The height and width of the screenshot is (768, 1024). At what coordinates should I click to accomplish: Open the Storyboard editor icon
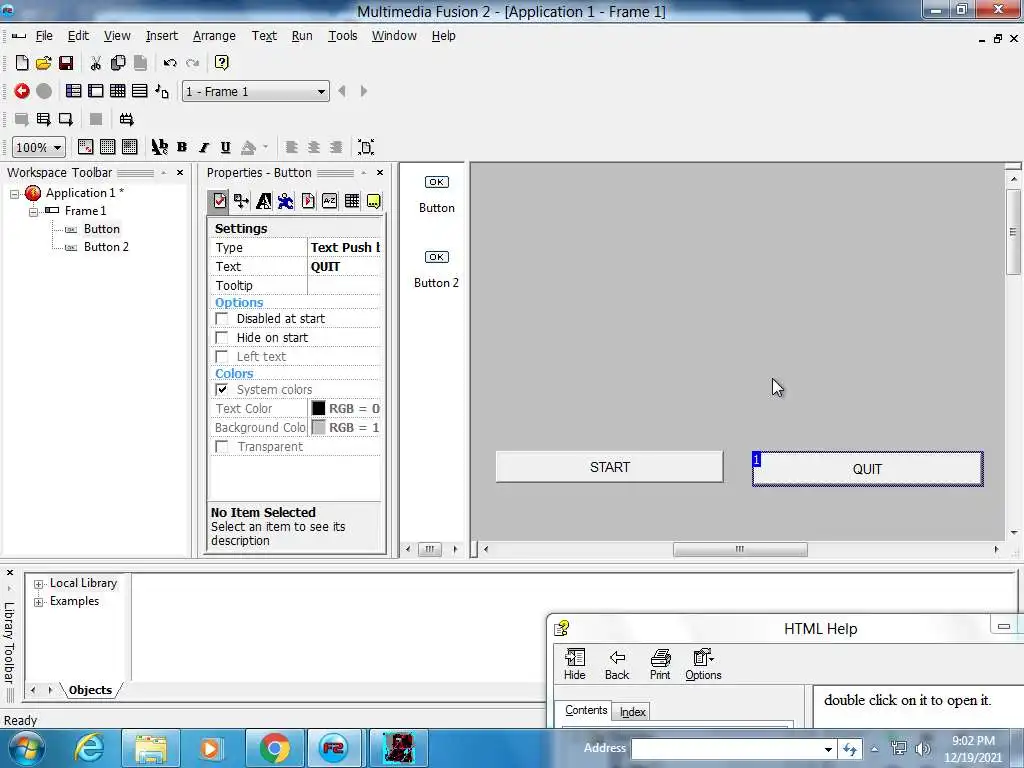click(x=74, y=91)
